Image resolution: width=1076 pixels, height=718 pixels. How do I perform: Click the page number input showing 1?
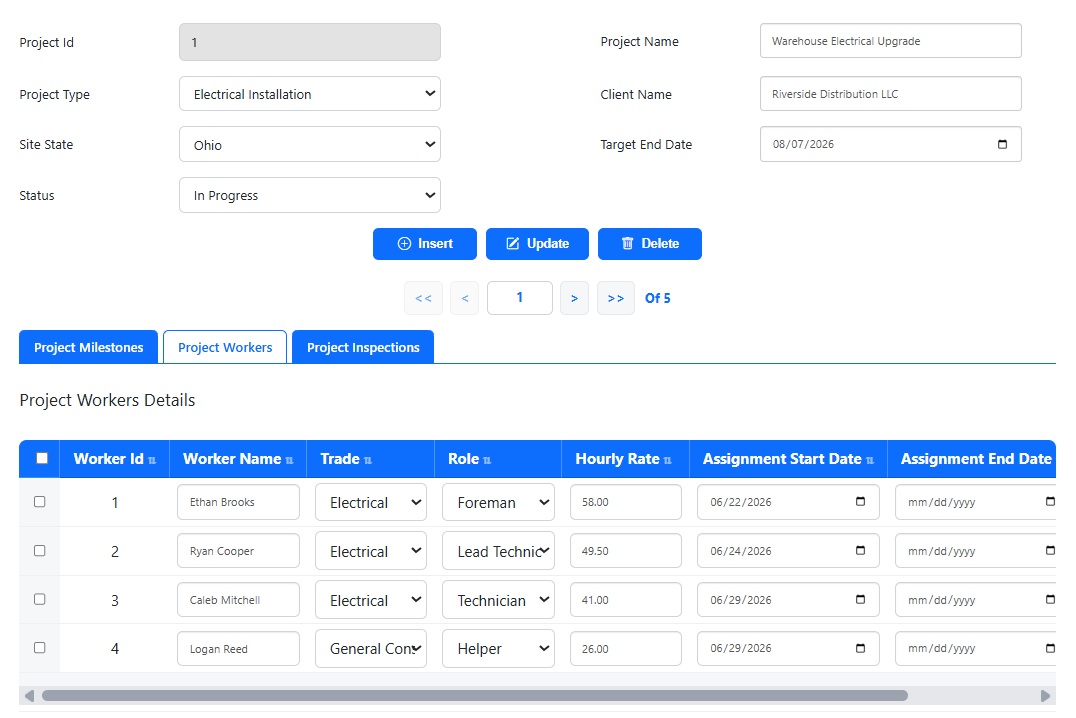(519, 298)
